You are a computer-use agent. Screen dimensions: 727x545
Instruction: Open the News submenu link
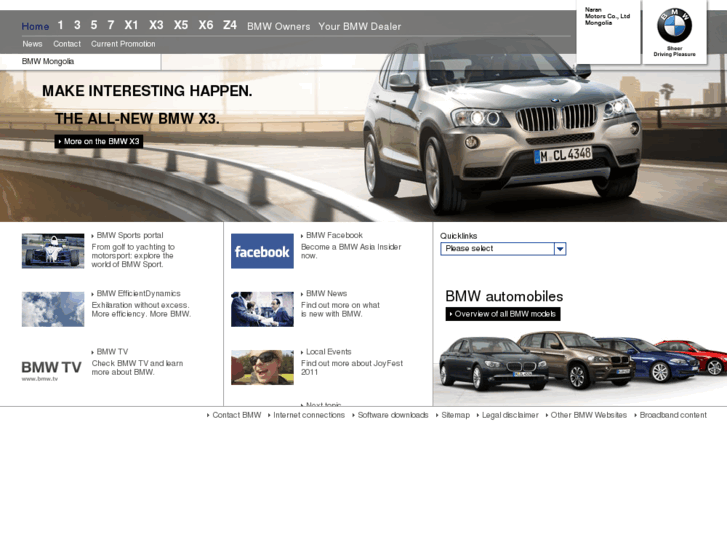point(32,44)
